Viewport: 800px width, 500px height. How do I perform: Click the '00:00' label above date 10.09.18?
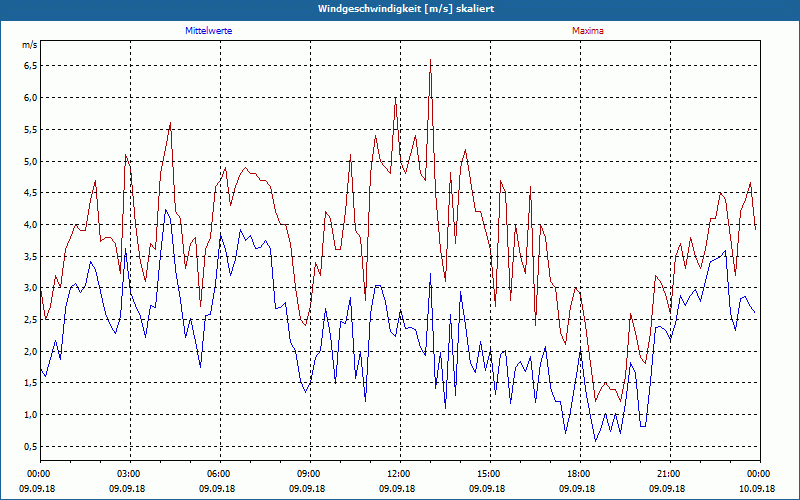click(x=760, y=474)
